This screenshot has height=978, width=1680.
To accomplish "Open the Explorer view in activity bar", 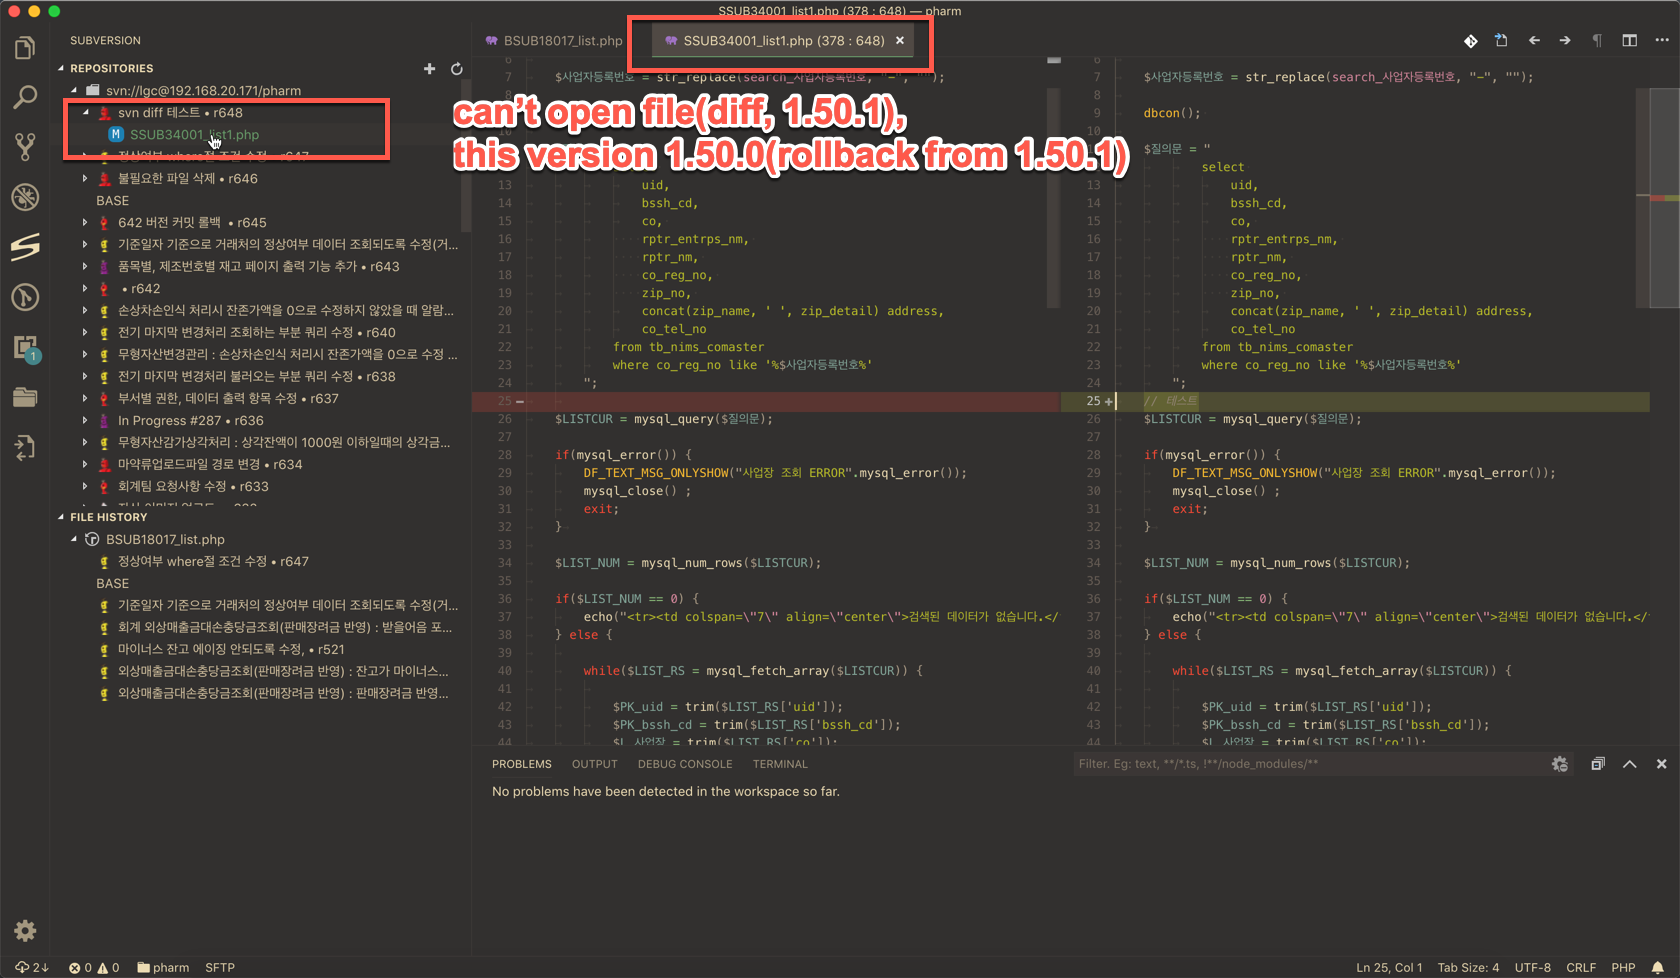I will tap(25, 47).
